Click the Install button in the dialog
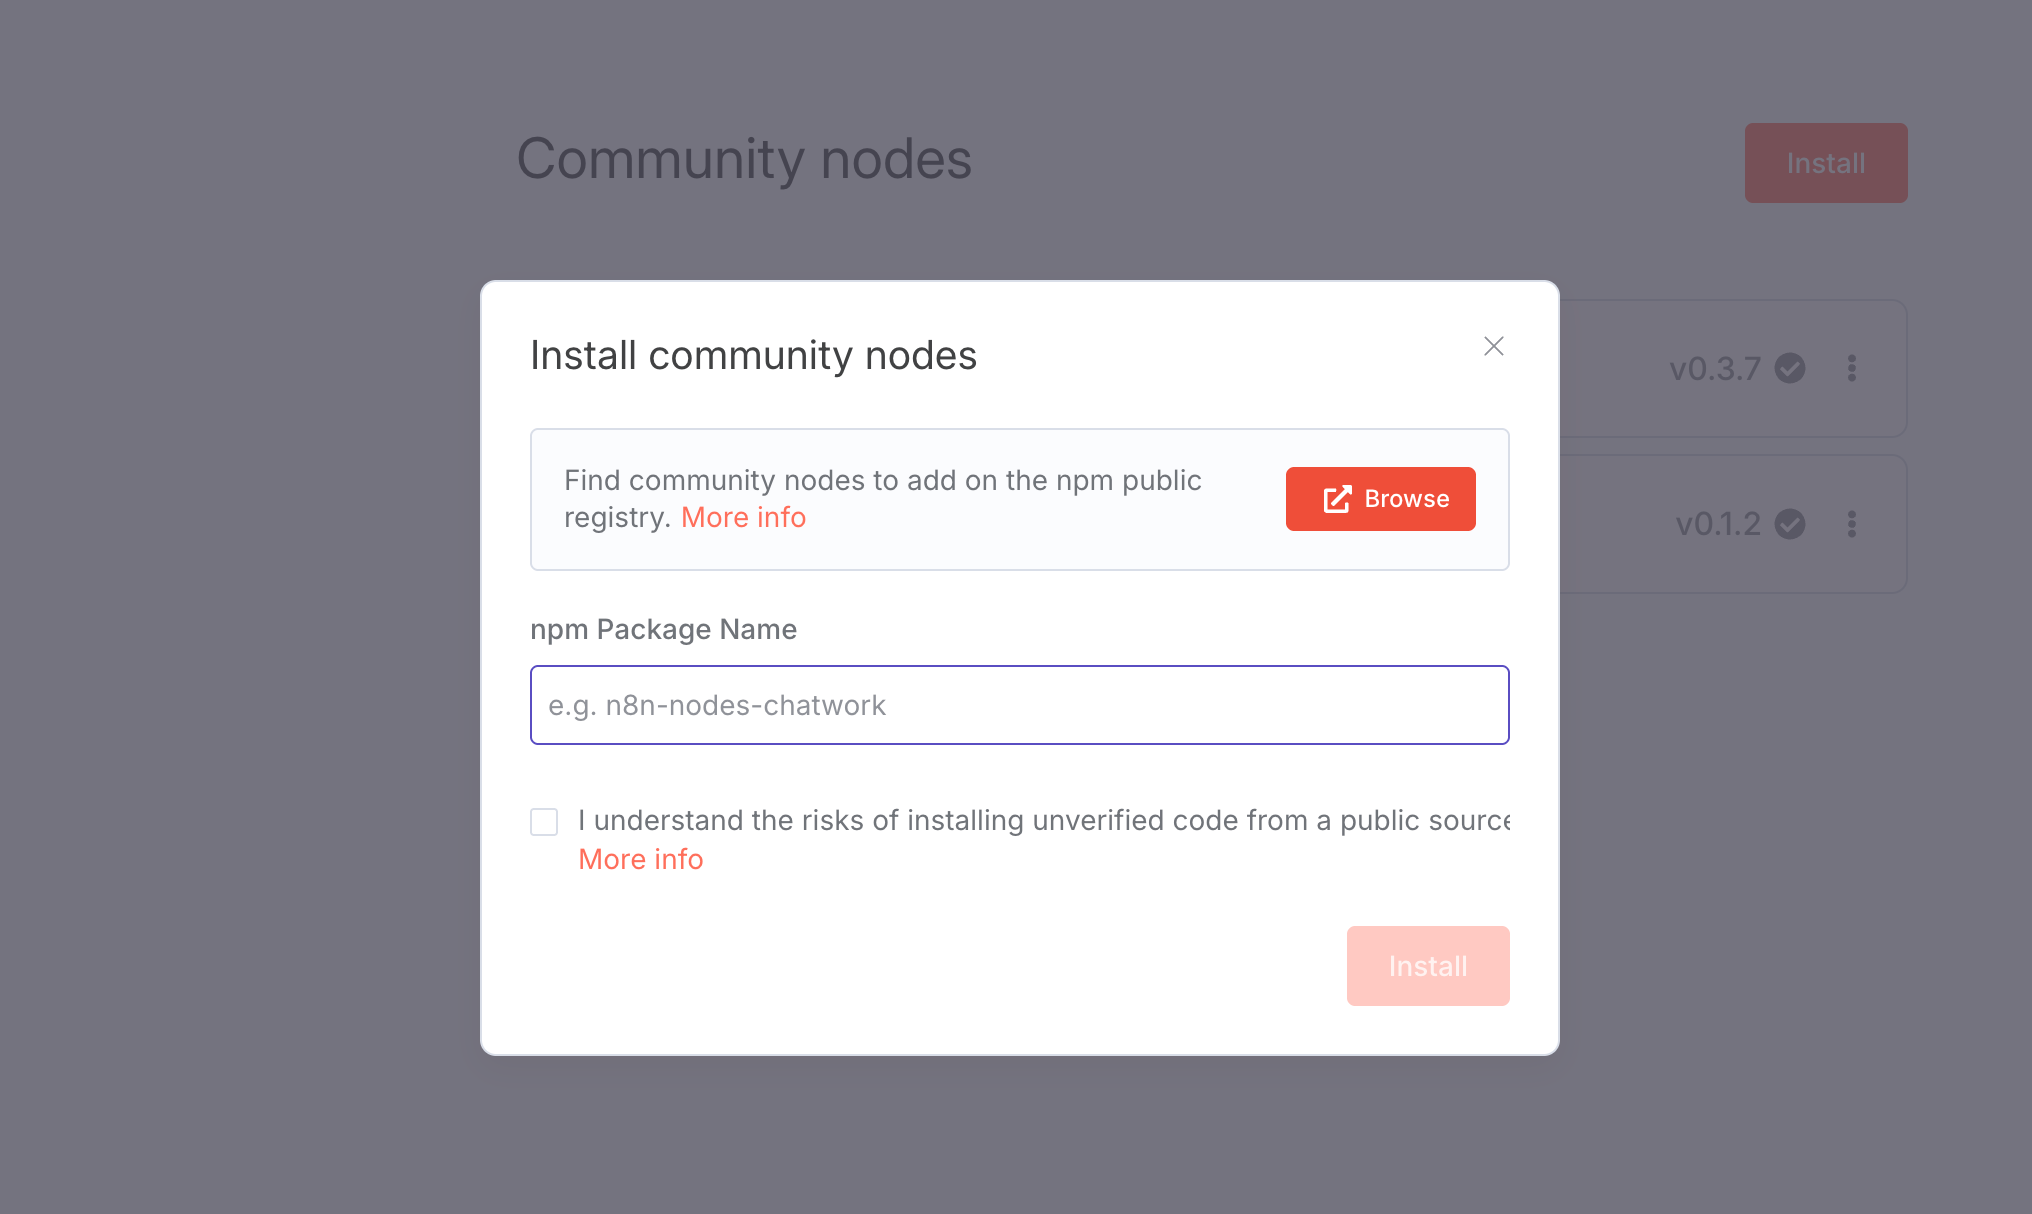This screenshot has height=1214, width=2032. pos(1427,966)
